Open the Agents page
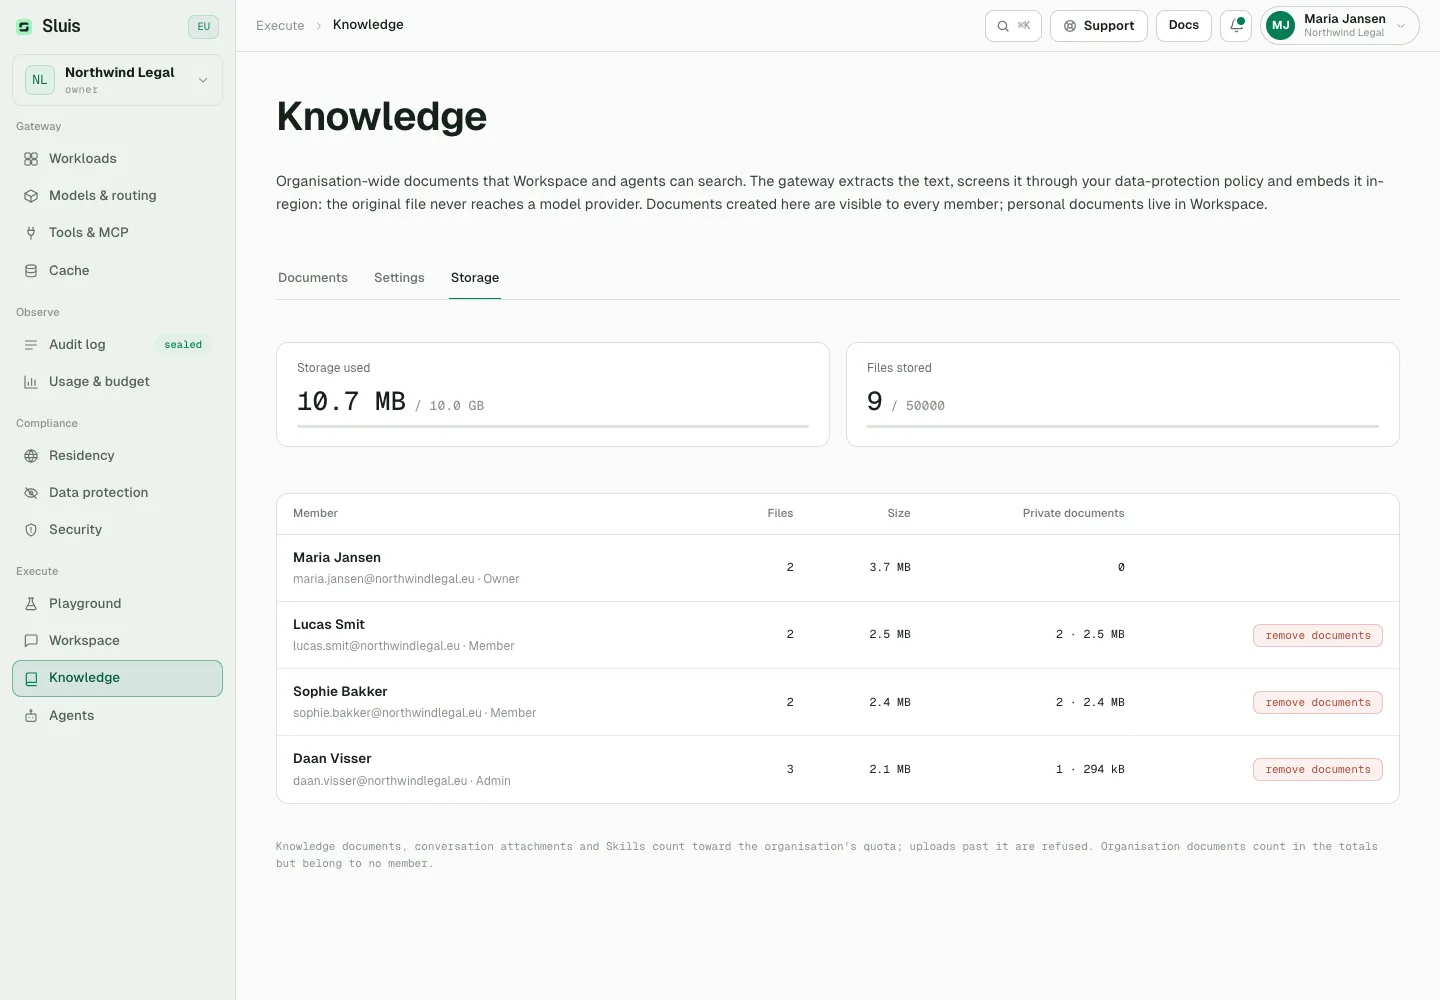This screenshot has height=1000, width=1440. coord(117,716)
